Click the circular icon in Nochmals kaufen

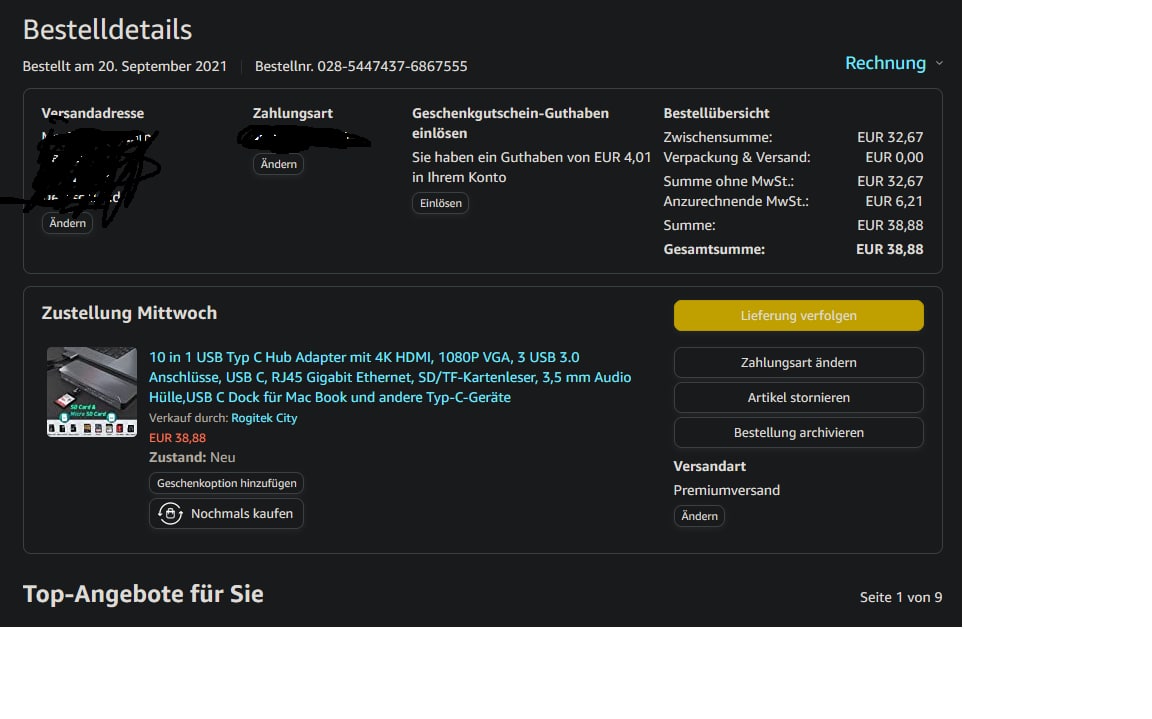[170, 513]
